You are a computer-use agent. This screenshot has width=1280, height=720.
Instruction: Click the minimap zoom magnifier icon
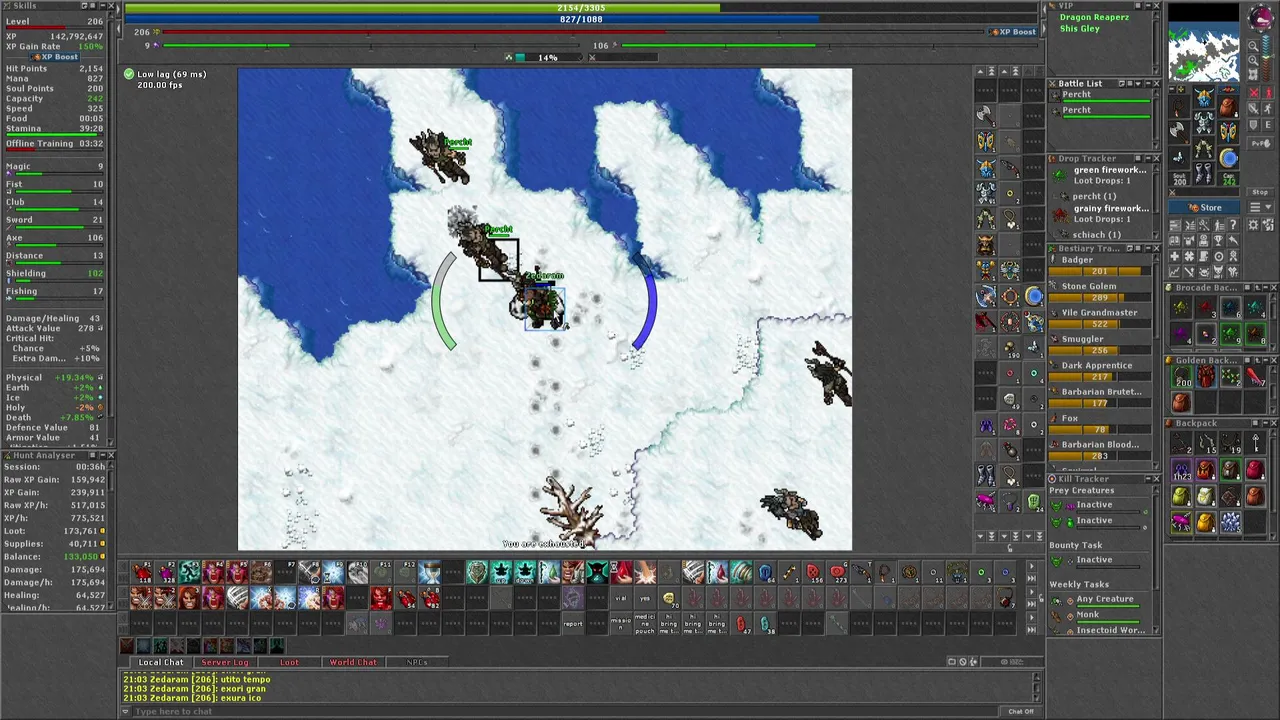pyautogui.click(x=1254, y=46)
